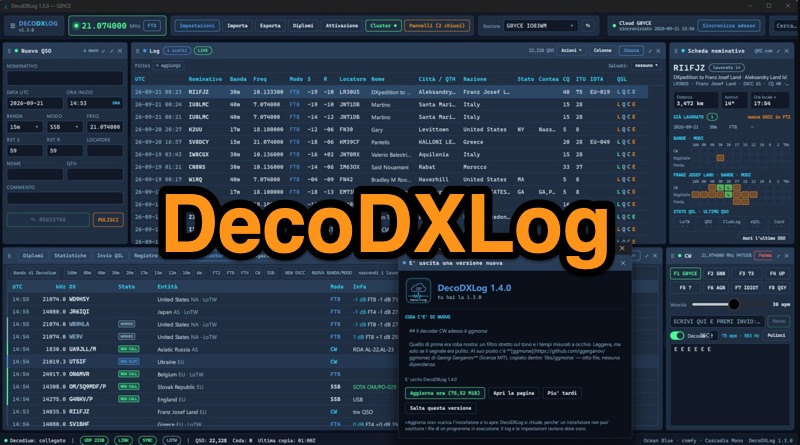
Task: Click Importa in the top toolbar
Action: click(x=237, y=26)
